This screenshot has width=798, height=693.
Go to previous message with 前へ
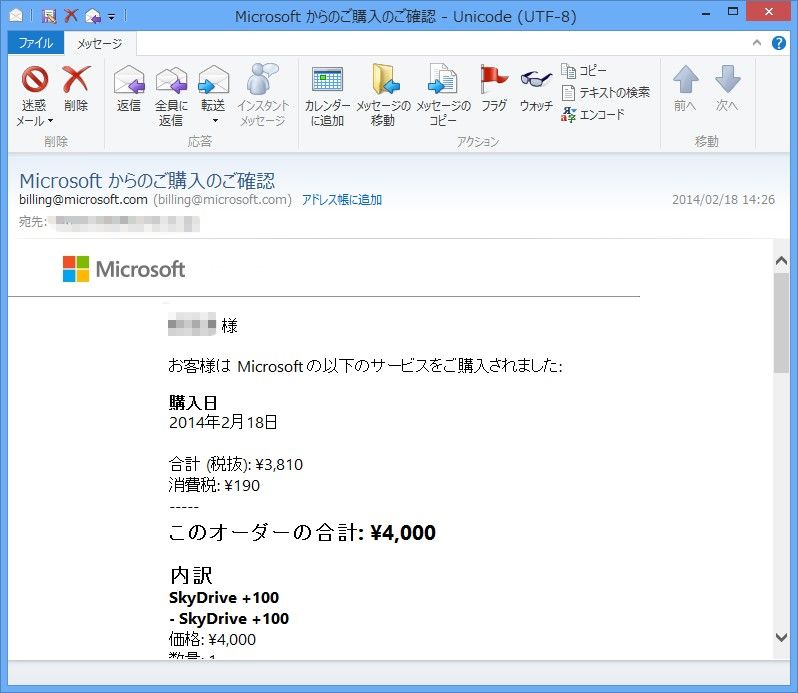(685, 88)
